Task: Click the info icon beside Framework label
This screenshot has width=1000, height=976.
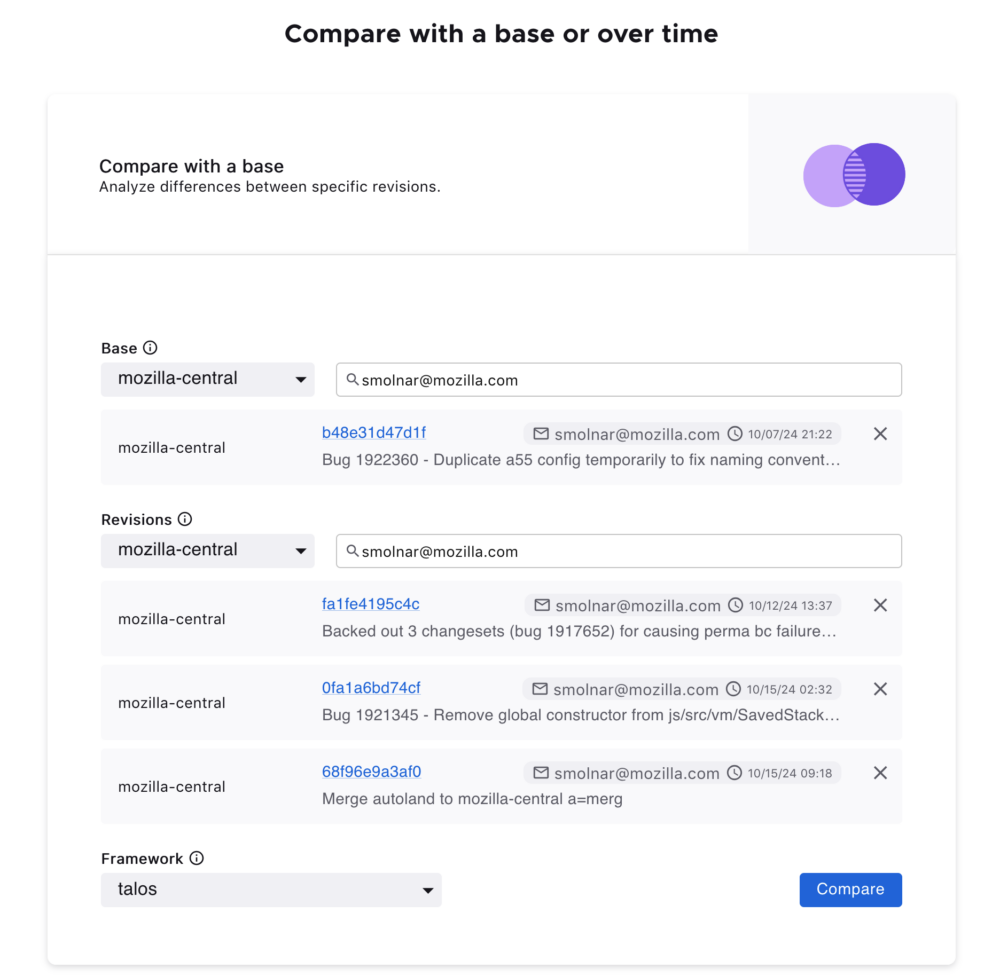Action: click(196, 858)
